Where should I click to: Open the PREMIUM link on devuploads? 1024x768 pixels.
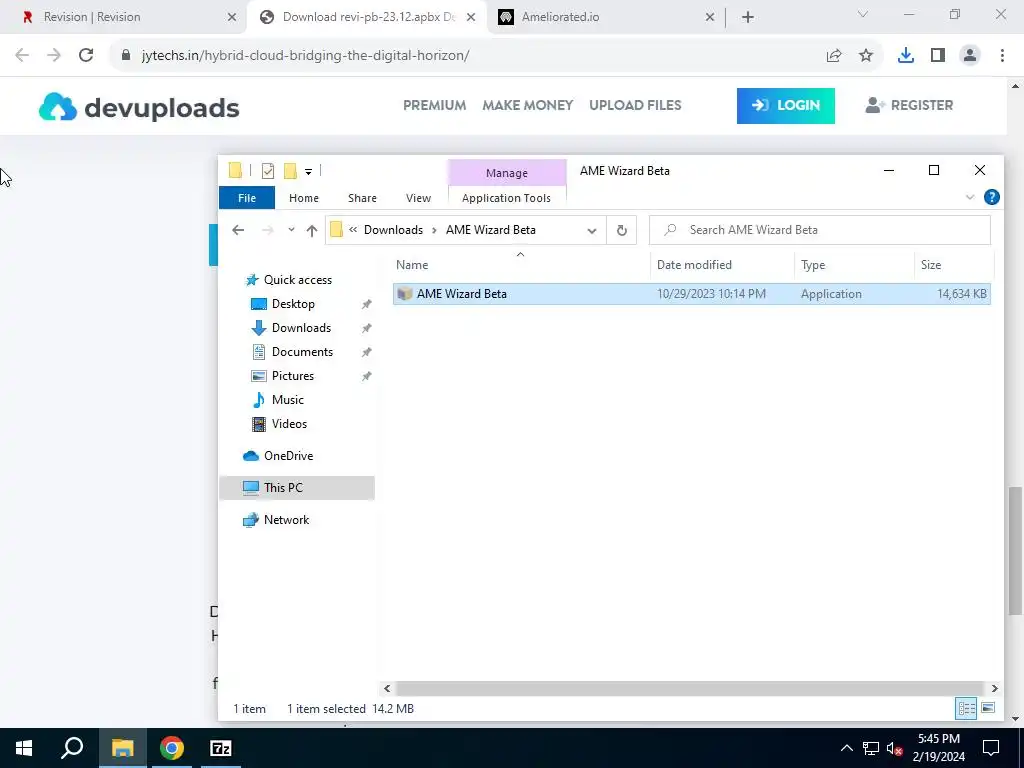click(x=434, y=105)
